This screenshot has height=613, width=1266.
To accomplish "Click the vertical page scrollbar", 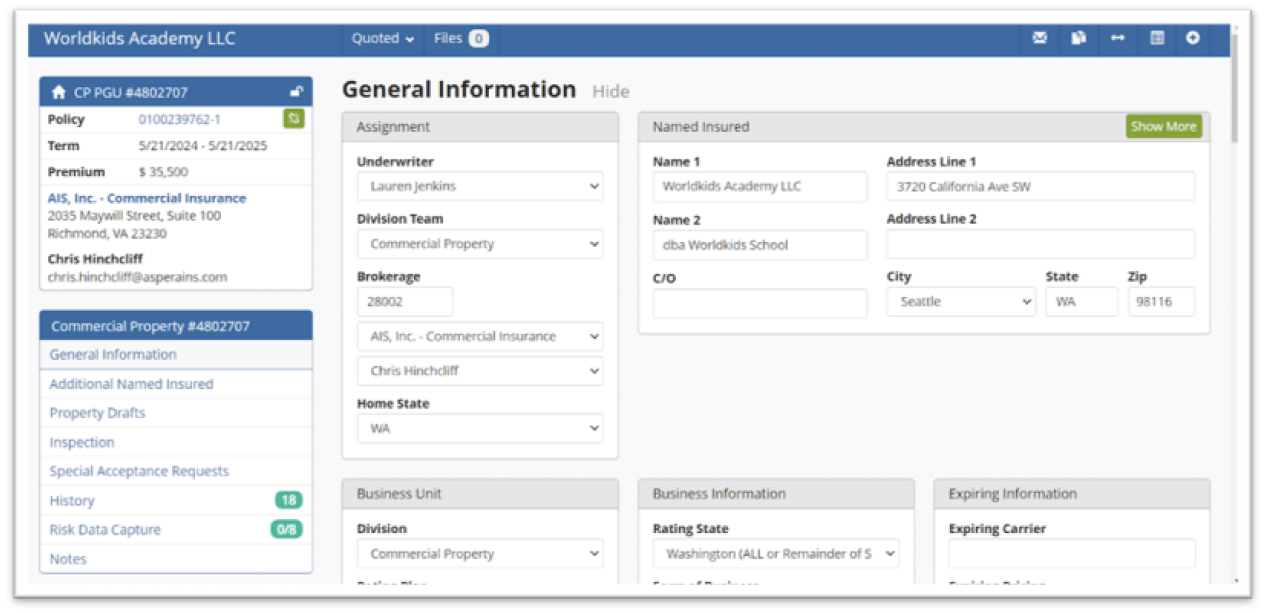I will point(1237,90).
